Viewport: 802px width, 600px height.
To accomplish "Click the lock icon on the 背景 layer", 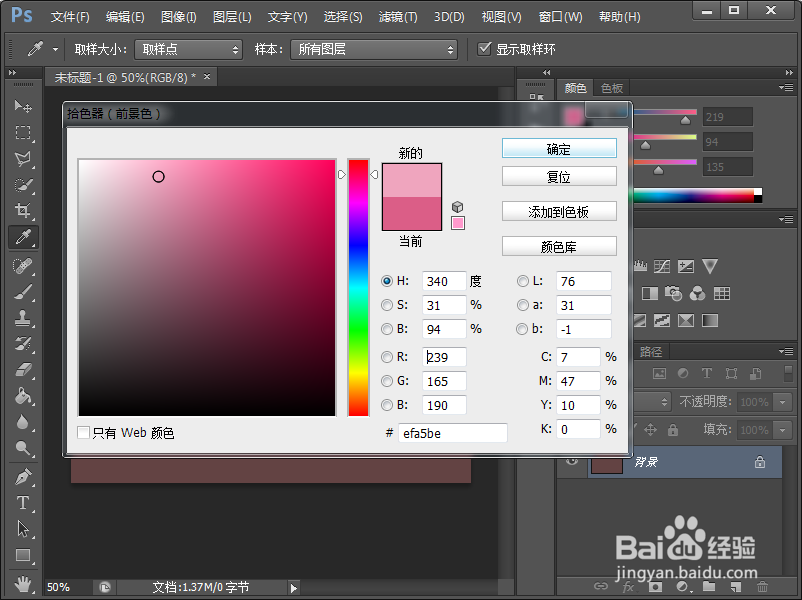I will tap(758, 462).
